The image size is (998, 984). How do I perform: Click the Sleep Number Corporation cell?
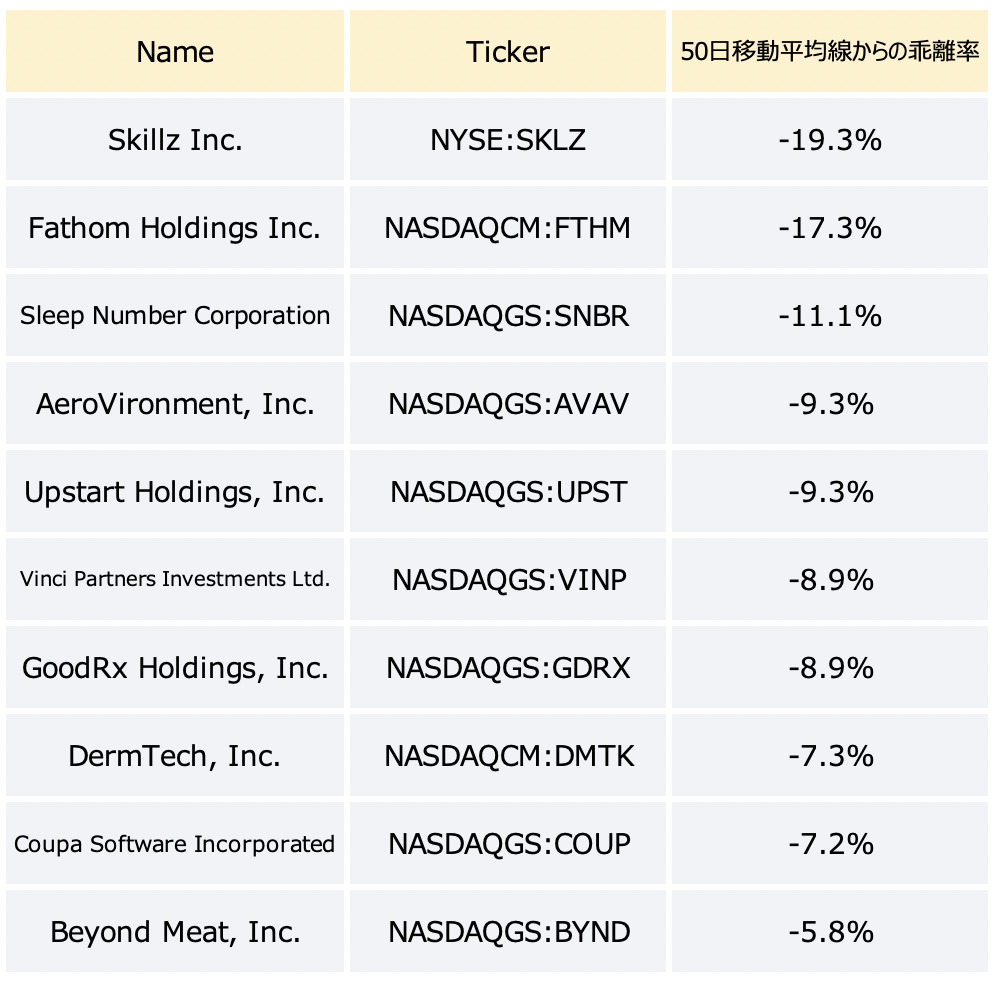click(x=175, y=315)
